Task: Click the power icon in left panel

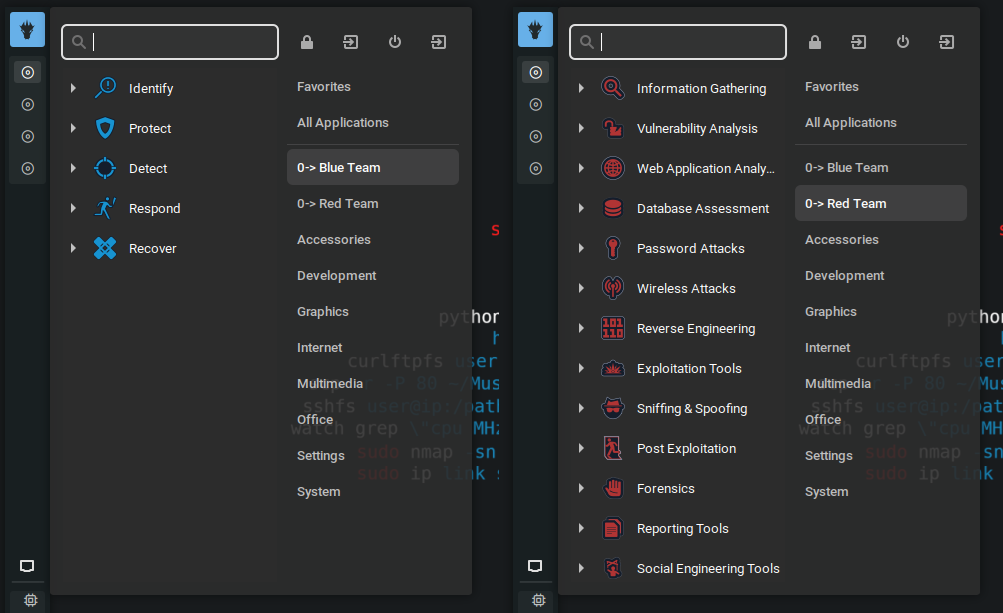Action: pyautogui.click(x=394, y=42)
